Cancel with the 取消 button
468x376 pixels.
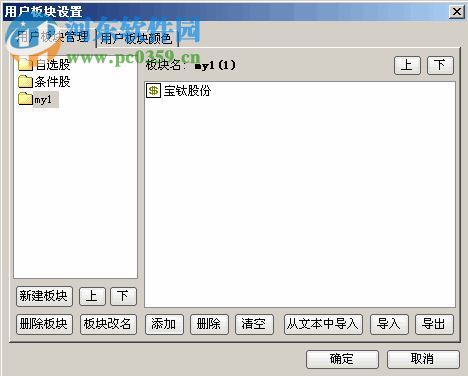click(x=423, y=359)
